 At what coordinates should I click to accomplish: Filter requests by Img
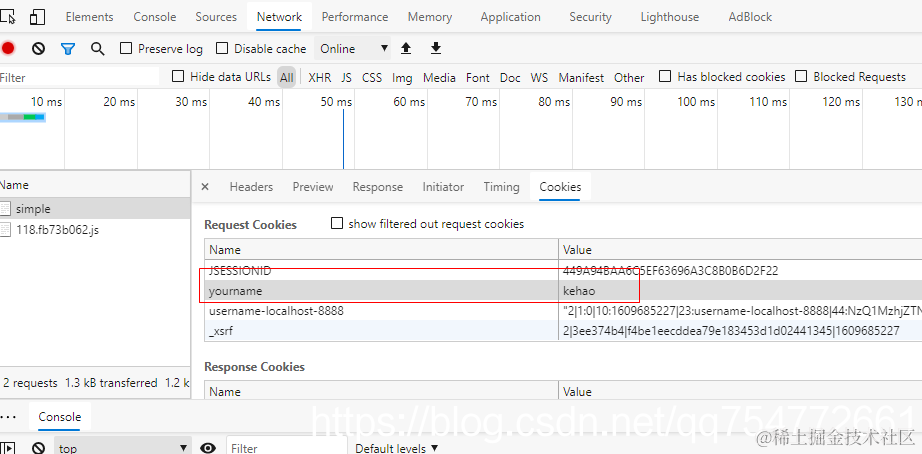coord(402,77)
